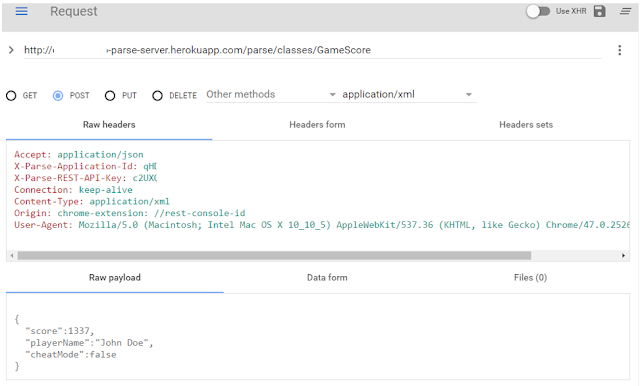Save the request with the floppy icon
Viewport: 640px width, 386px height.
point(599,11)
